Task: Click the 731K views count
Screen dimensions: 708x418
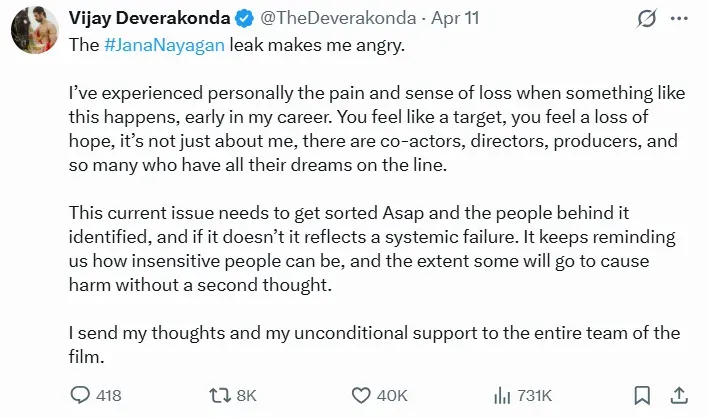Action: (535, 396)
